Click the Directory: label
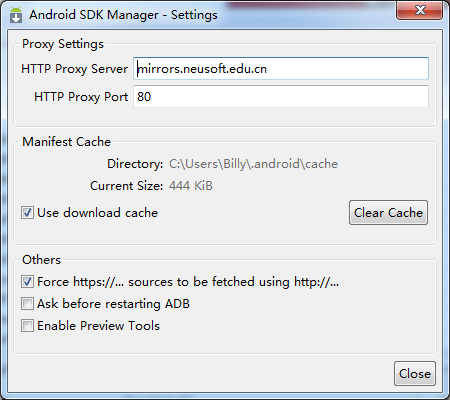This screenshot has width=450, height=400. point(135,164)
